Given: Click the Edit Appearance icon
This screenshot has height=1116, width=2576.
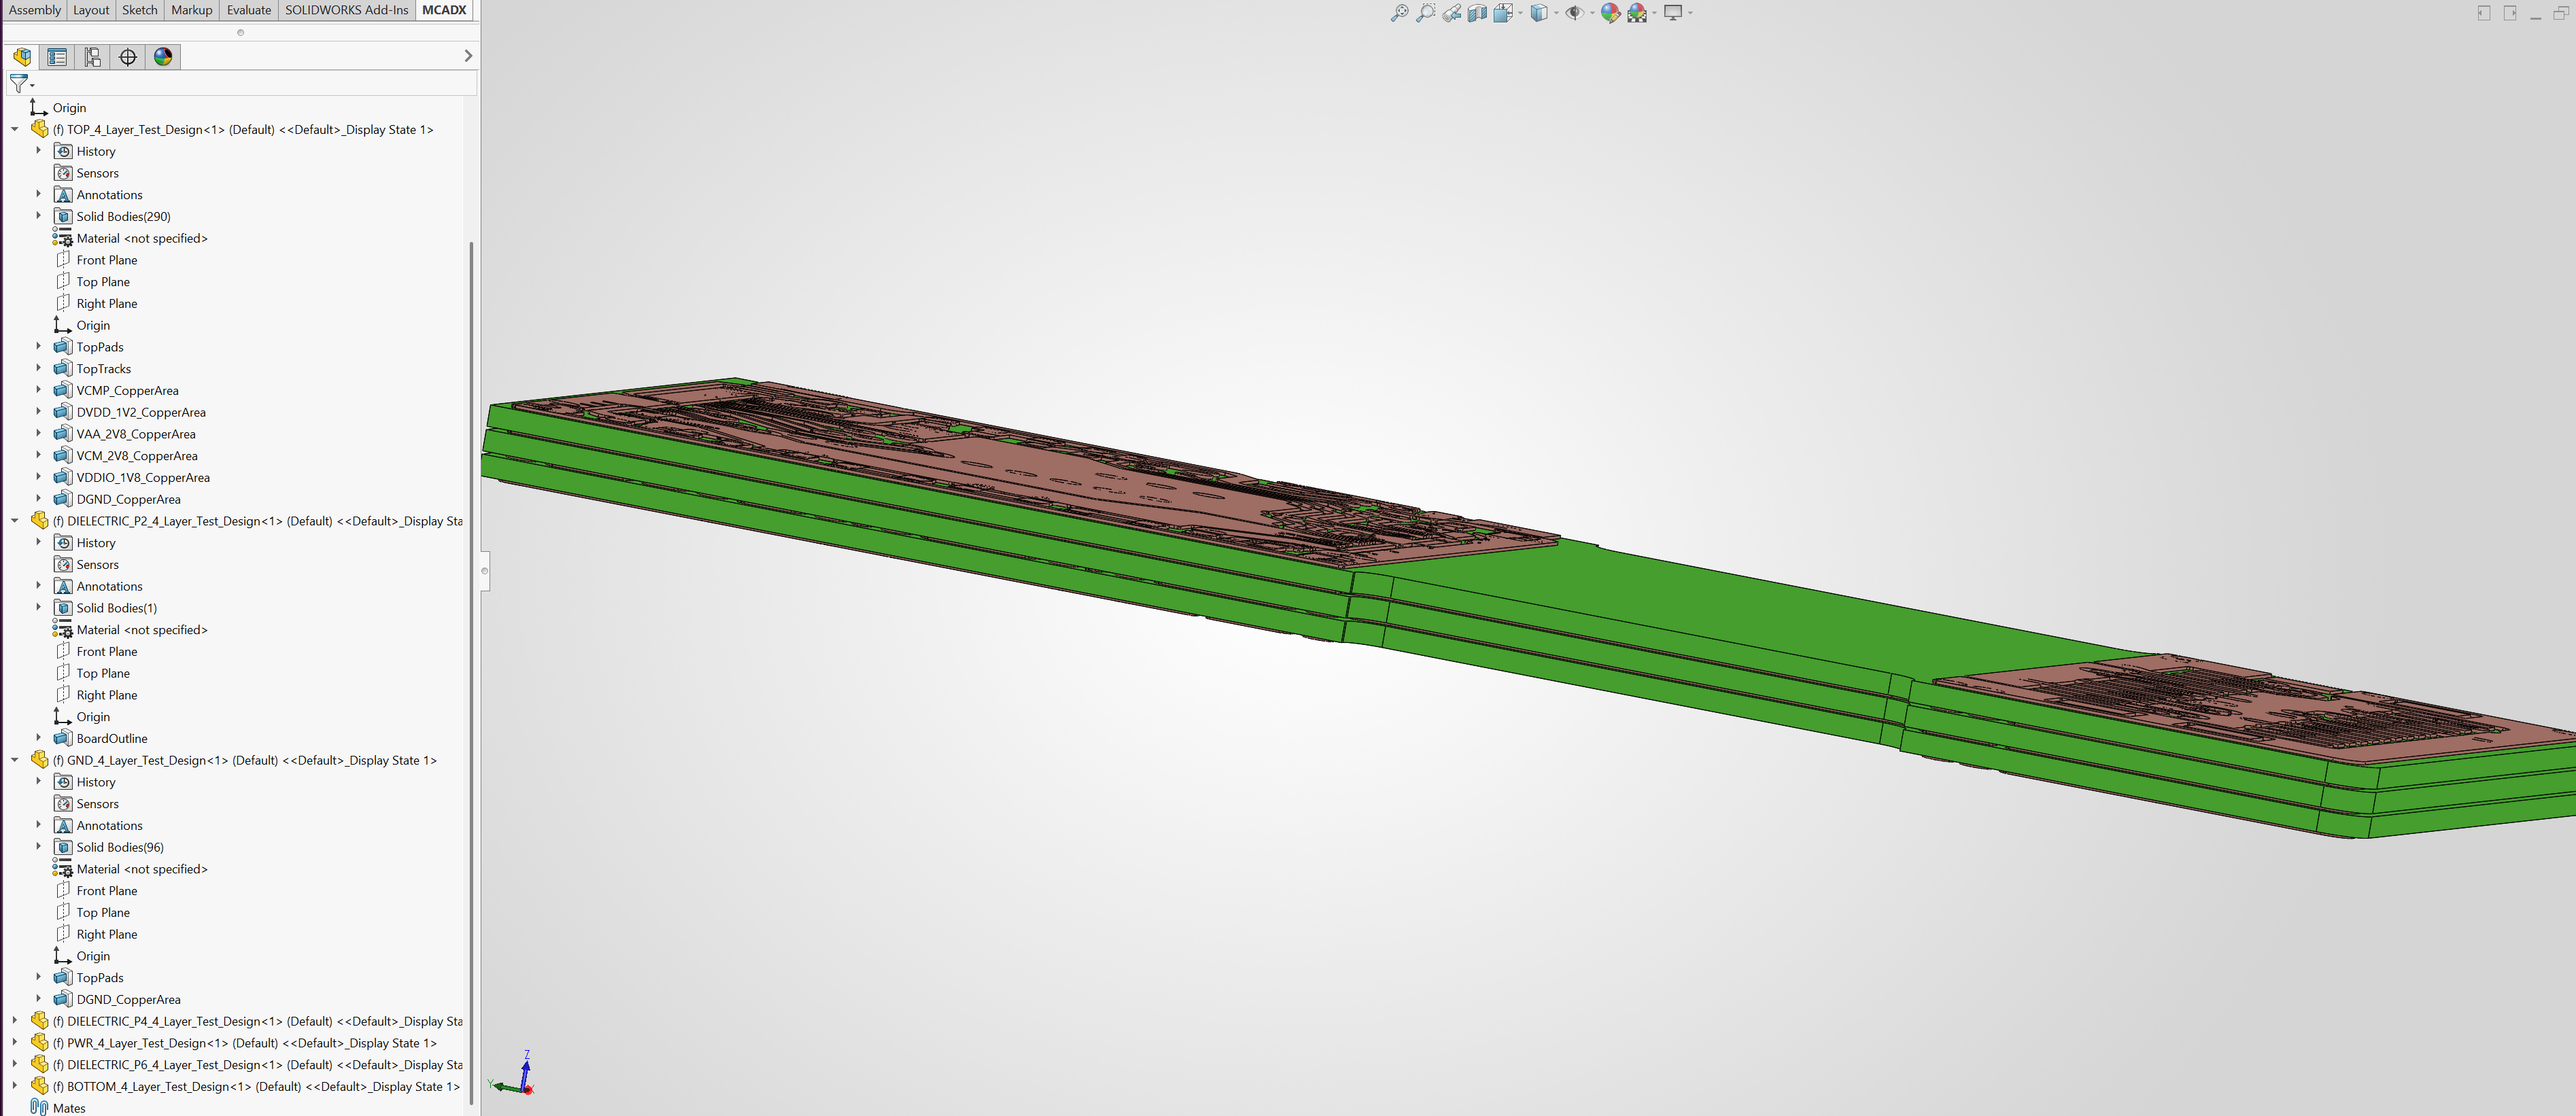Looking at the screenshot, I should pyautogui.click(x=1609, y=13).
